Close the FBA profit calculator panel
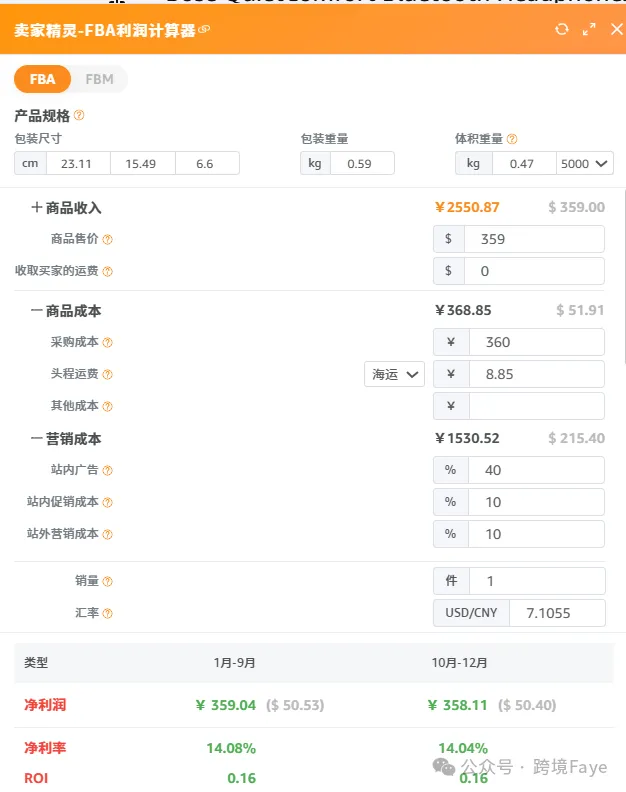The width and height of the screenshot is (626, 792). [616, 29]
